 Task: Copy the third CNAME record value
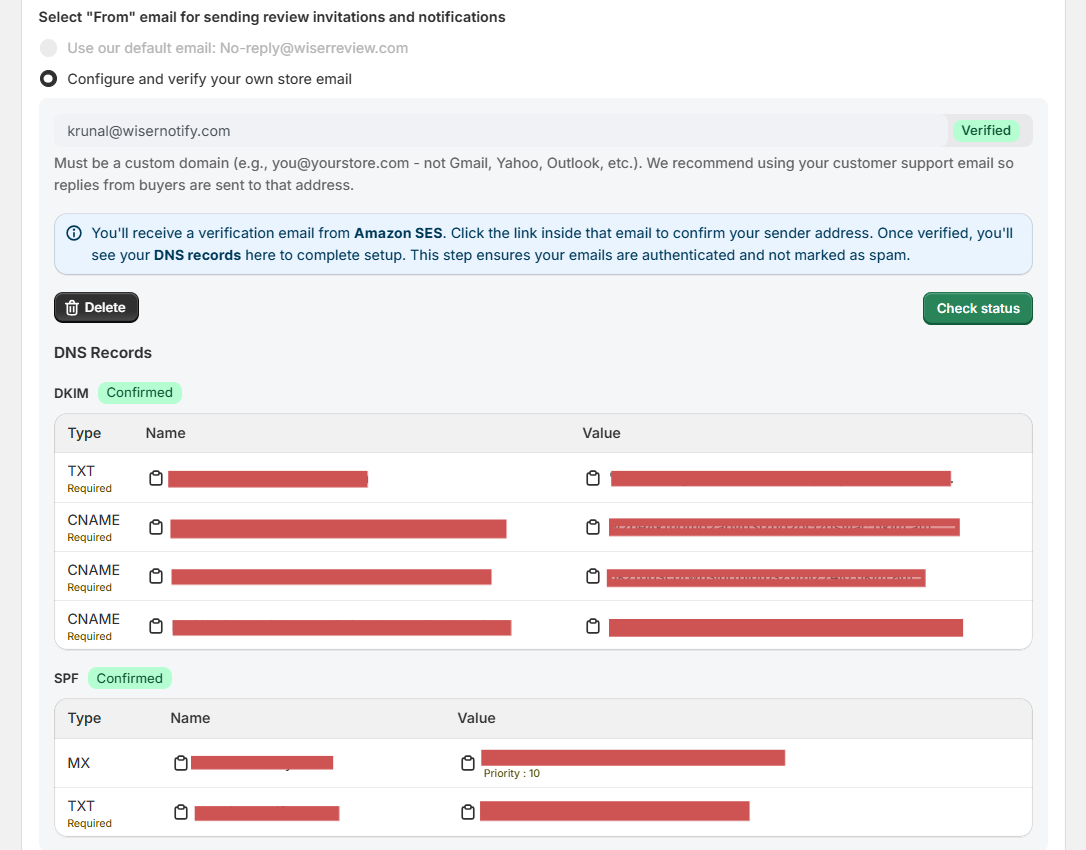tap(593, 626)
